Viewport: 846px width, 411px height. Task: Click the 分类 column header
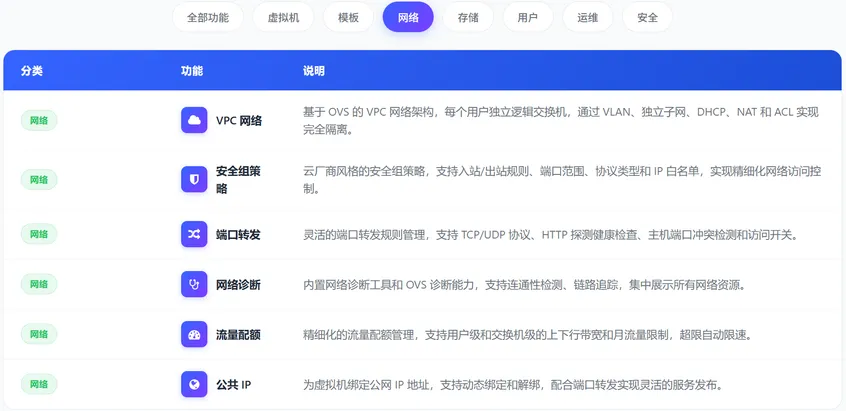[32, 71]
